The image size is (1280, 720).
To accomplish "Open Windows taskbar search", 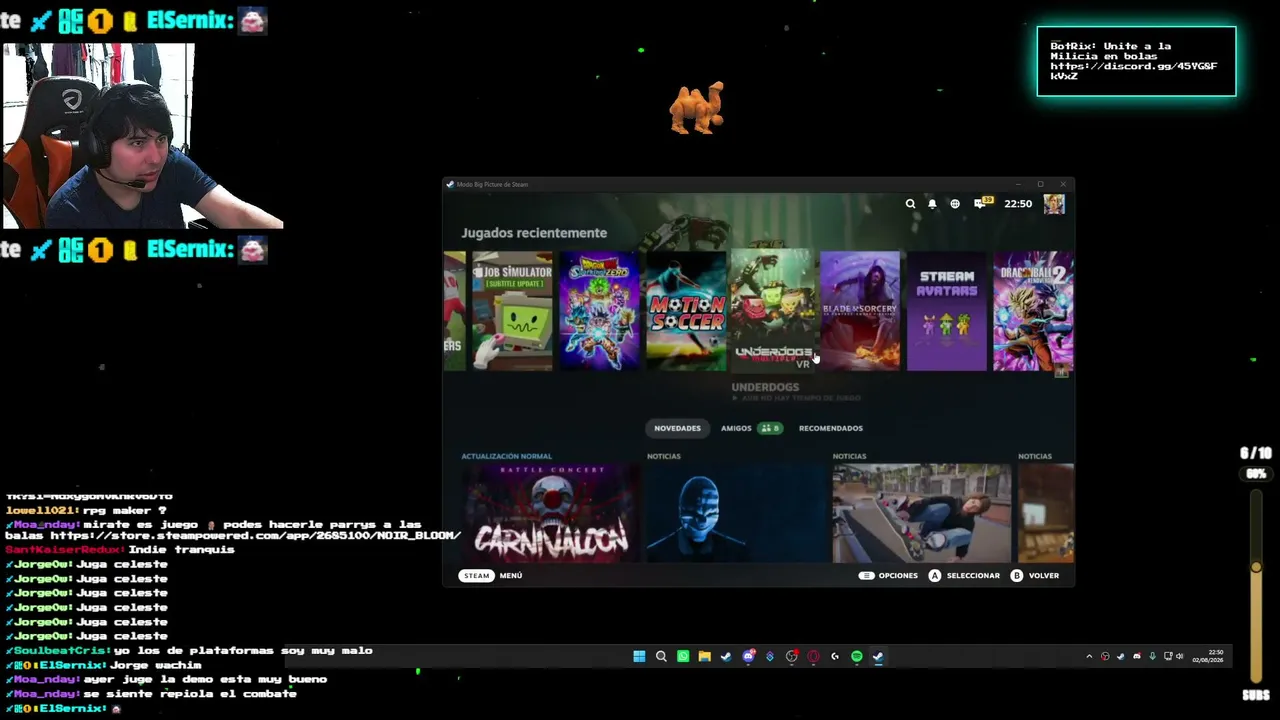I will coord(661,656).
